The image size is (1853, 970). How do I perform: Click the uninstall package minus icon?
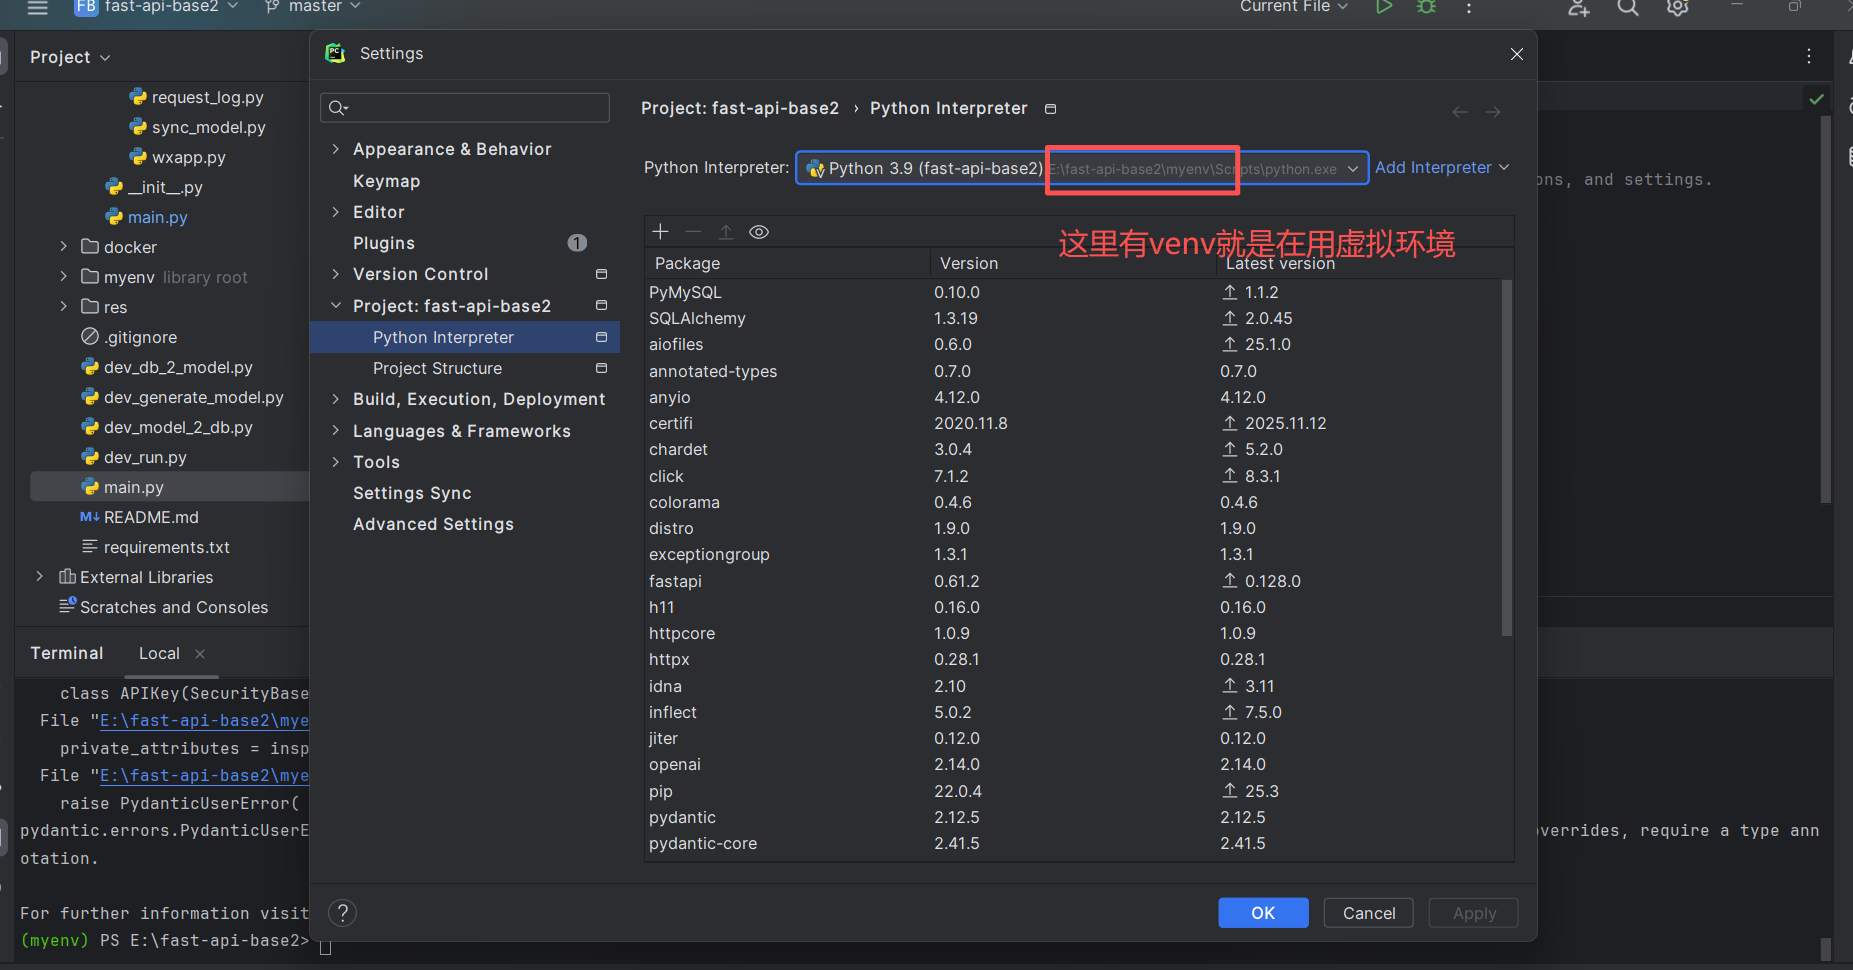(x=693, y=232)
